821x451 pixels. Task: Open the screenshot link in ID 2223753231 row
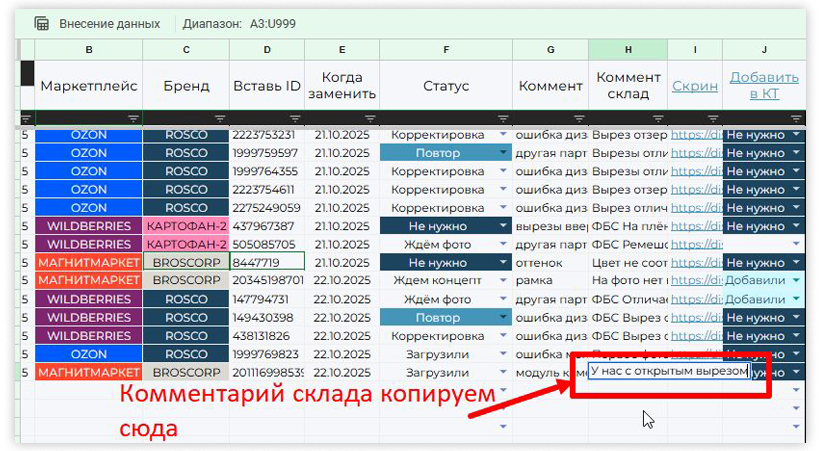tap(696, 135)
